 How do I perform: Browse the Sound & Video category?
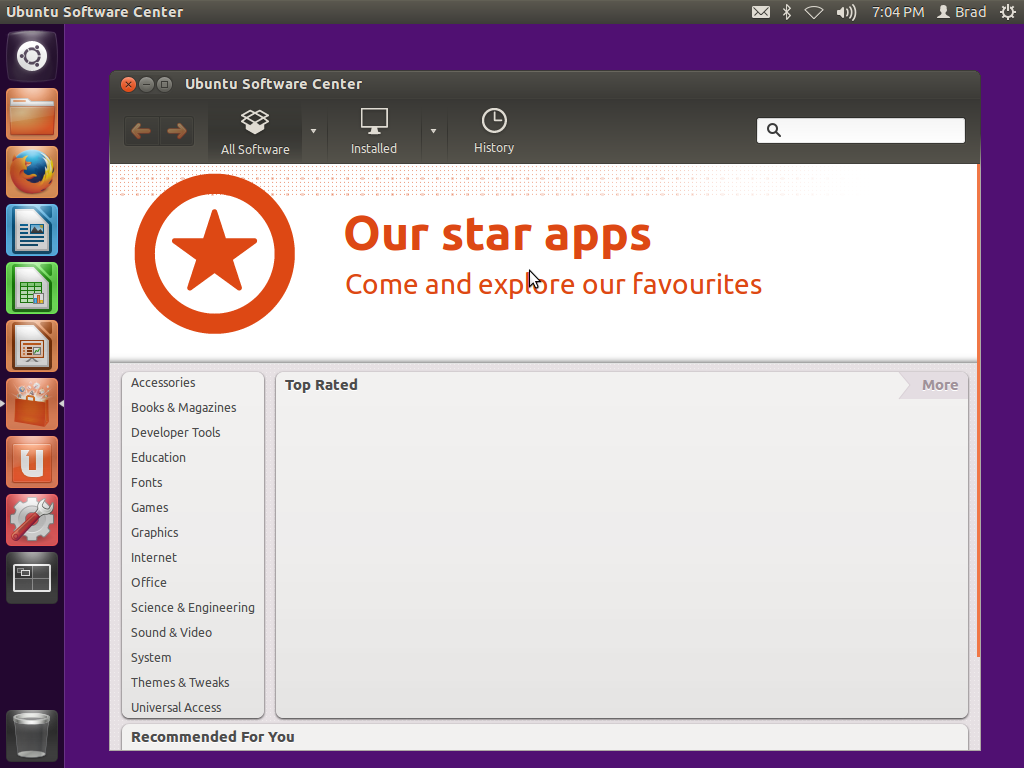coord(171,632)
